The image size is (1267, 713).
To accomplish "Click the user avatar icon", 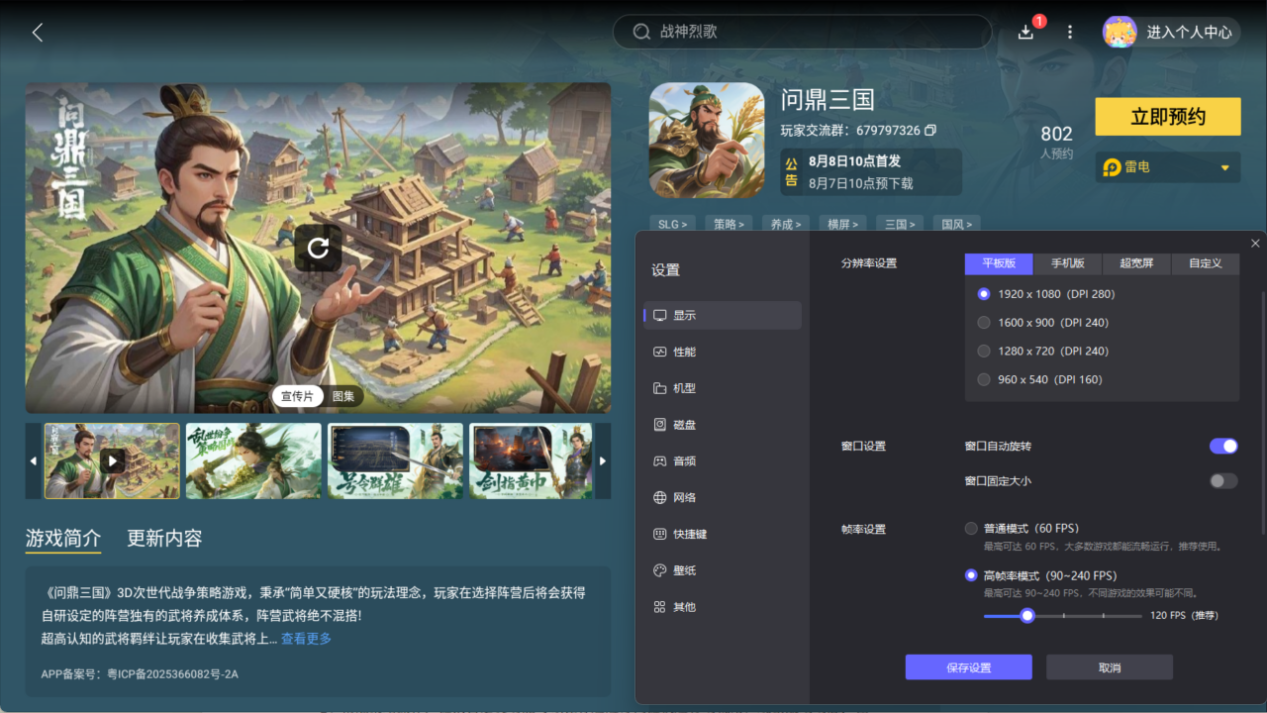I will tap(1119, 32).
